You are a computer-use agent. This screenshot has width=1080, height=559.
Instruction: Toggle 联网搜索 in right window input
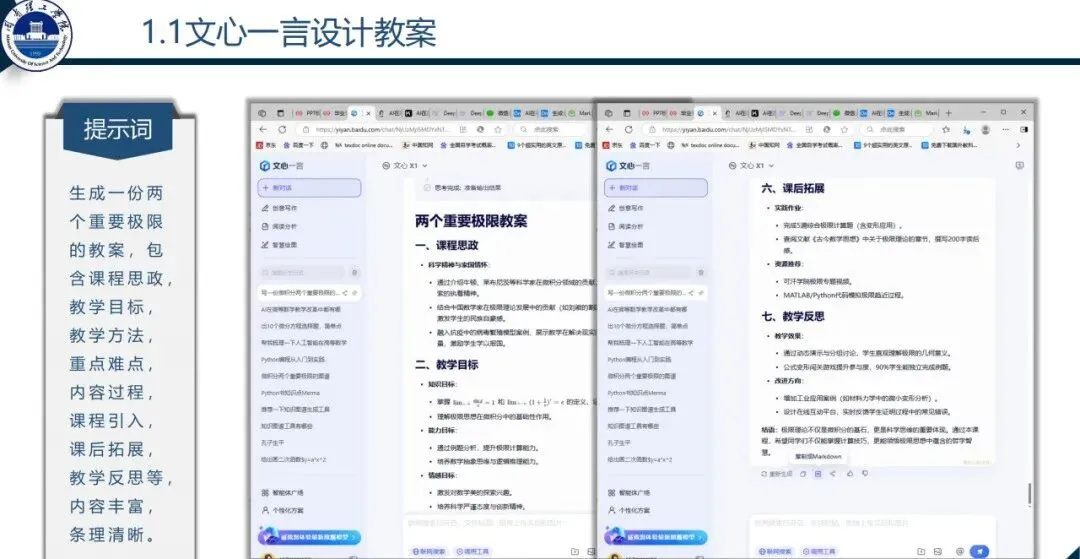click(x=775, y=551)
